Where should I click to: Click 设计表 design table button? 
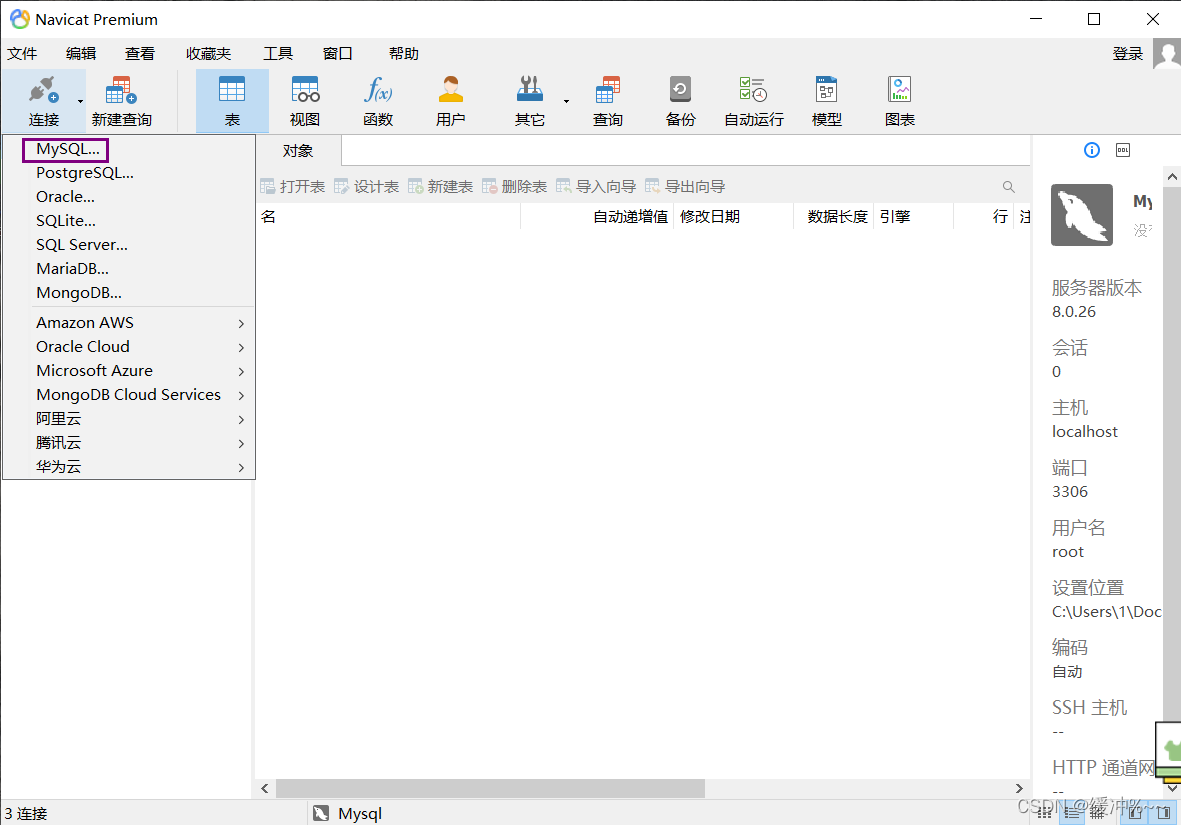point(367,187)
